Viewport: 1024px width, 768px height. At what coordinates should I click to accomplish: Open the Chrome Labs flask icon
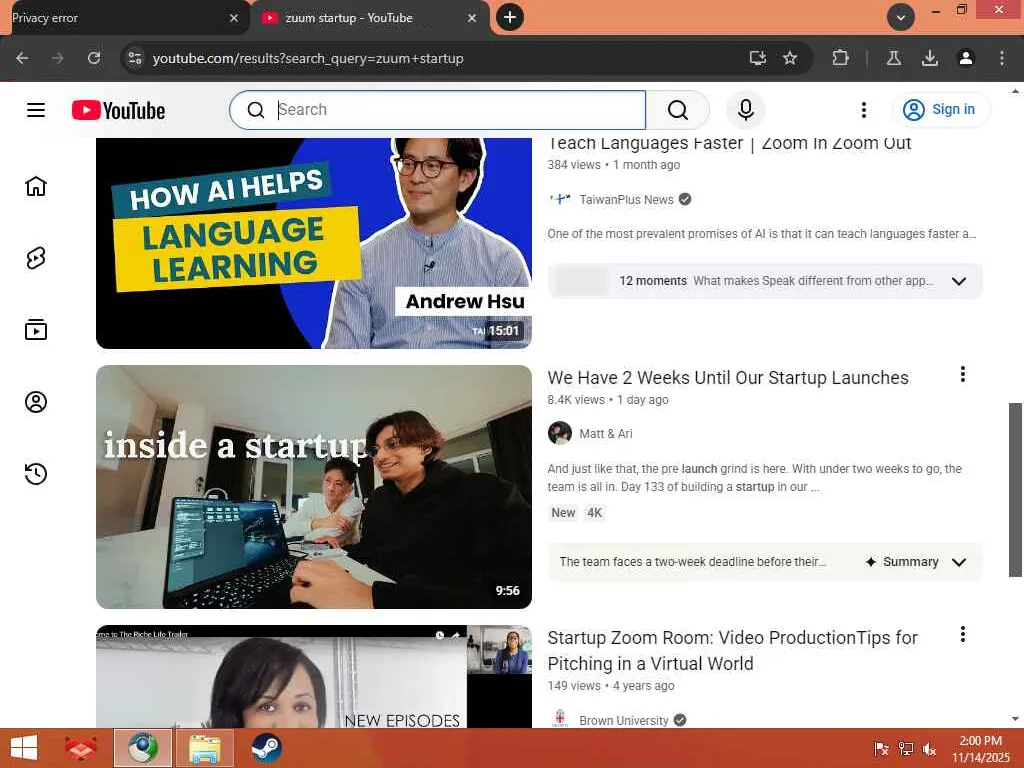pyautogui.click(x=894, y=58)
